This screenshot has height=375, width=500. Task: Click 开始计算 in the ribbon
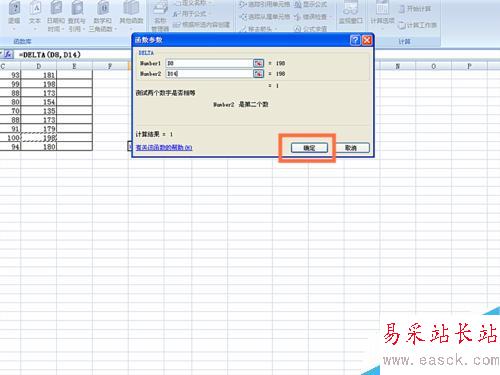coord(415,8)
